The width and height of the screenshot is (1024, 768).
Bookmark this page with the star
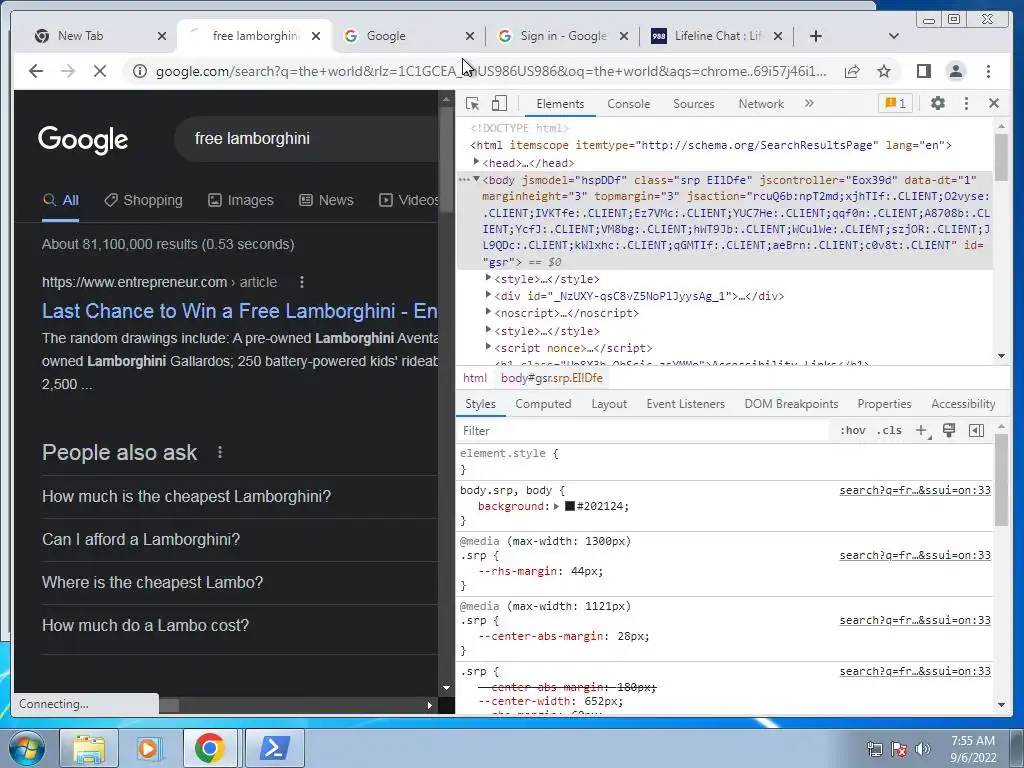coord(884,71)
